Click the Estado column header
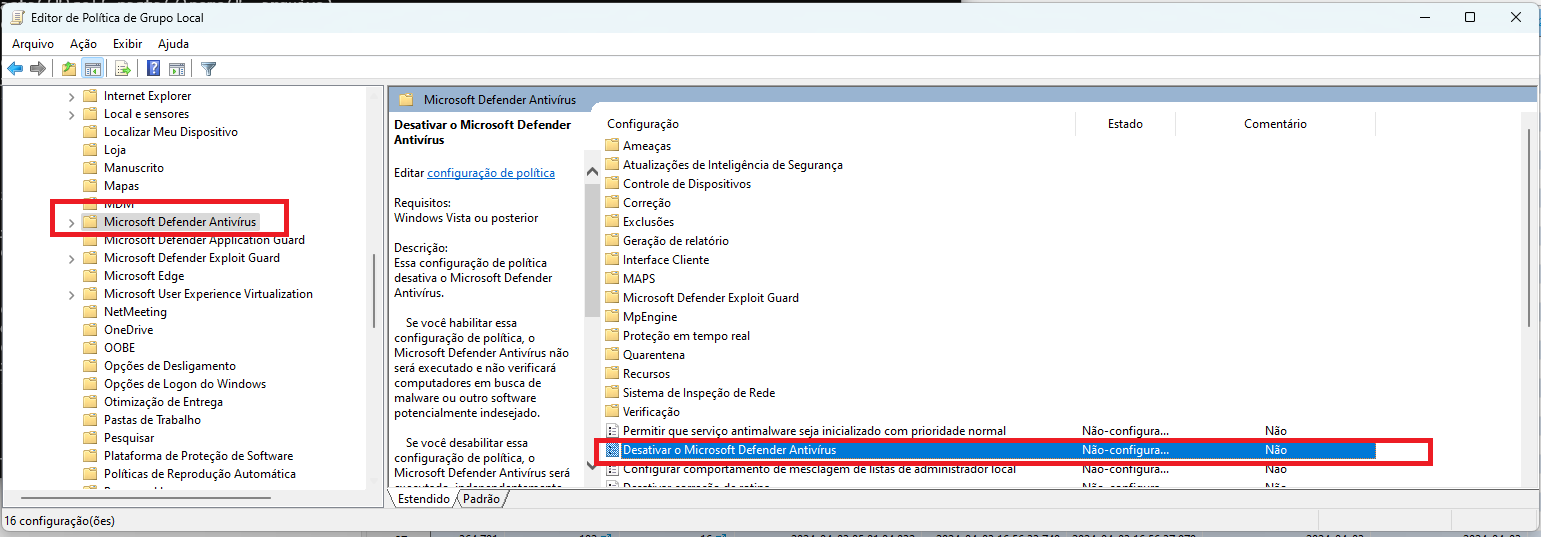The height and width of the screenshot is (537, 1541). 1125,124
